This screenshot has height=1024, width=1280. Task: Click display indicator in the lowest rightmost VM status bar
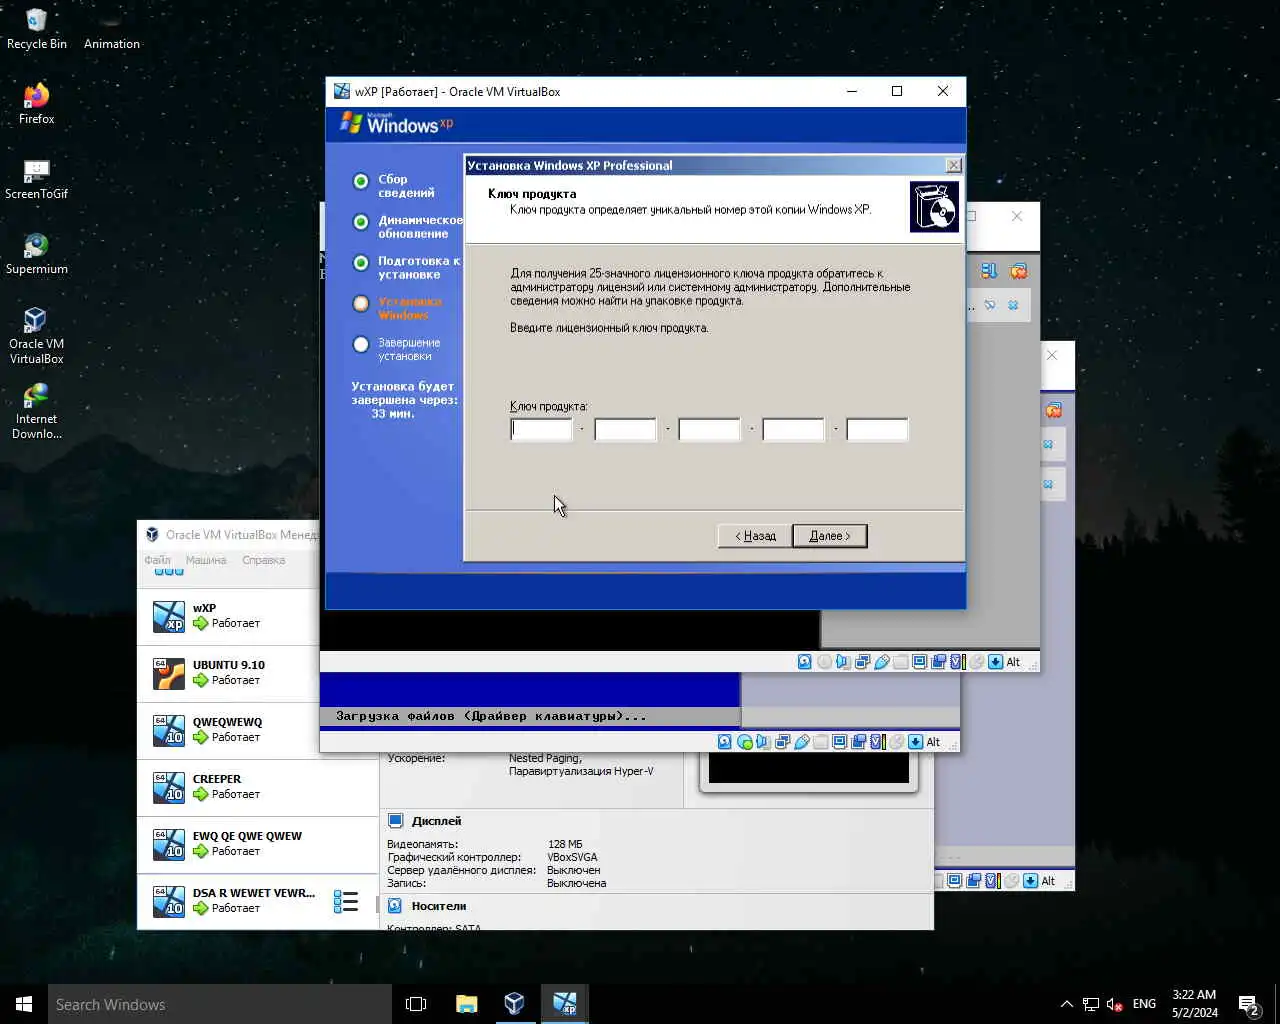pyautogui.click(x=954, y=881)
